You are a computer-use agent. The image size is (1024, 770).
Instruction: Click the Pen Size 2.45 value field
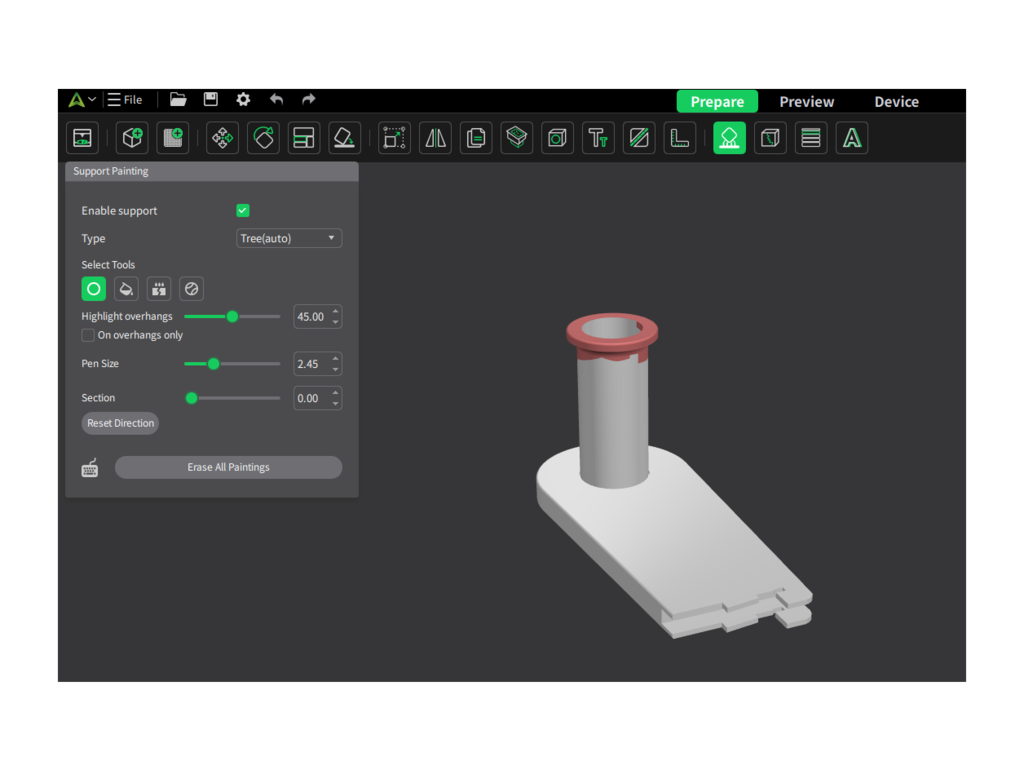pyautogui.click(x=311, y=364)
